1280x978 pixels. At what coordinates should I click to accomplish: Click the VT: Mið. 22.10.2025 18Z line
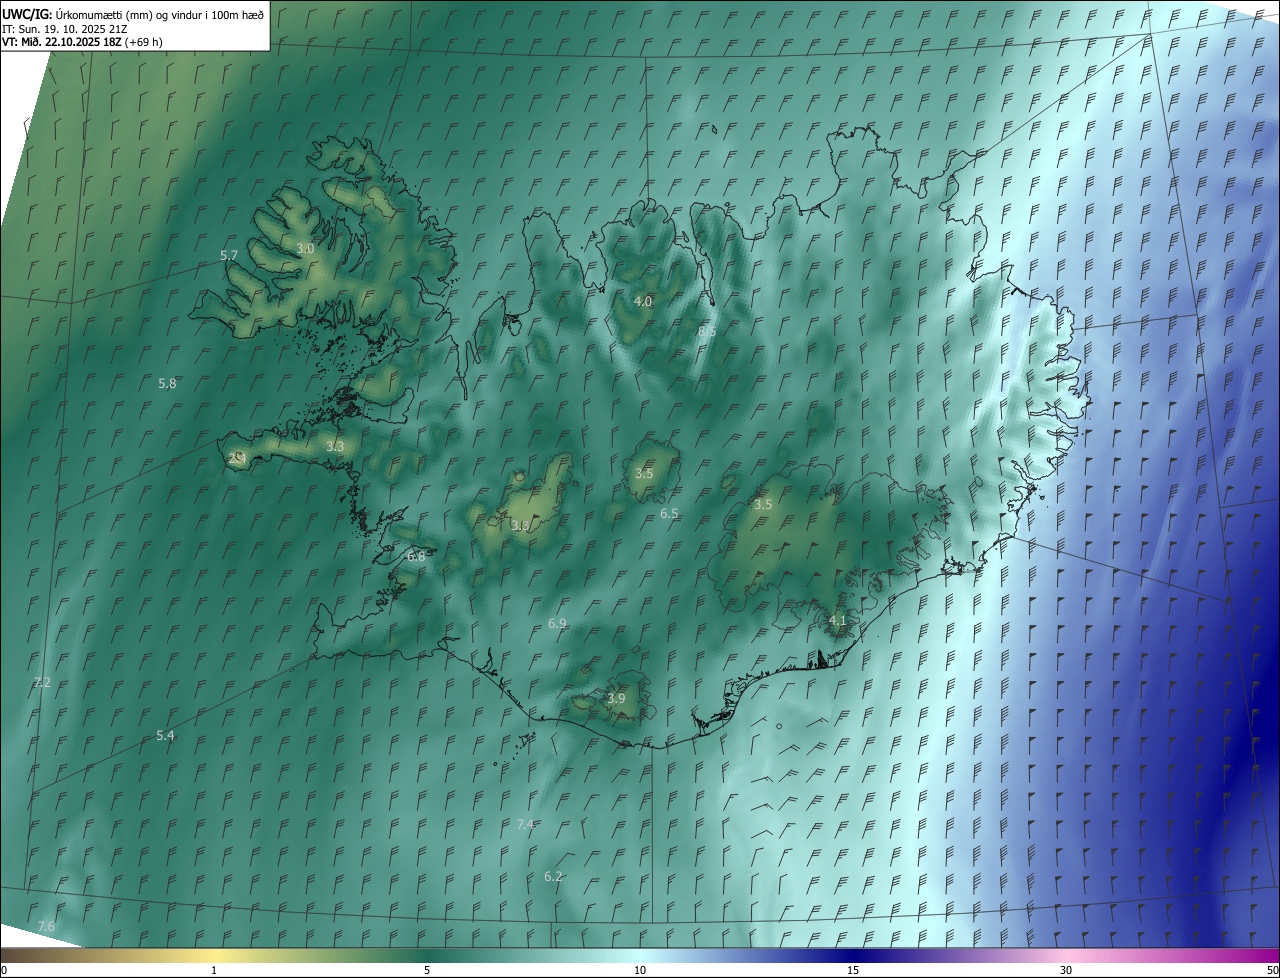(x=82, y=42)
